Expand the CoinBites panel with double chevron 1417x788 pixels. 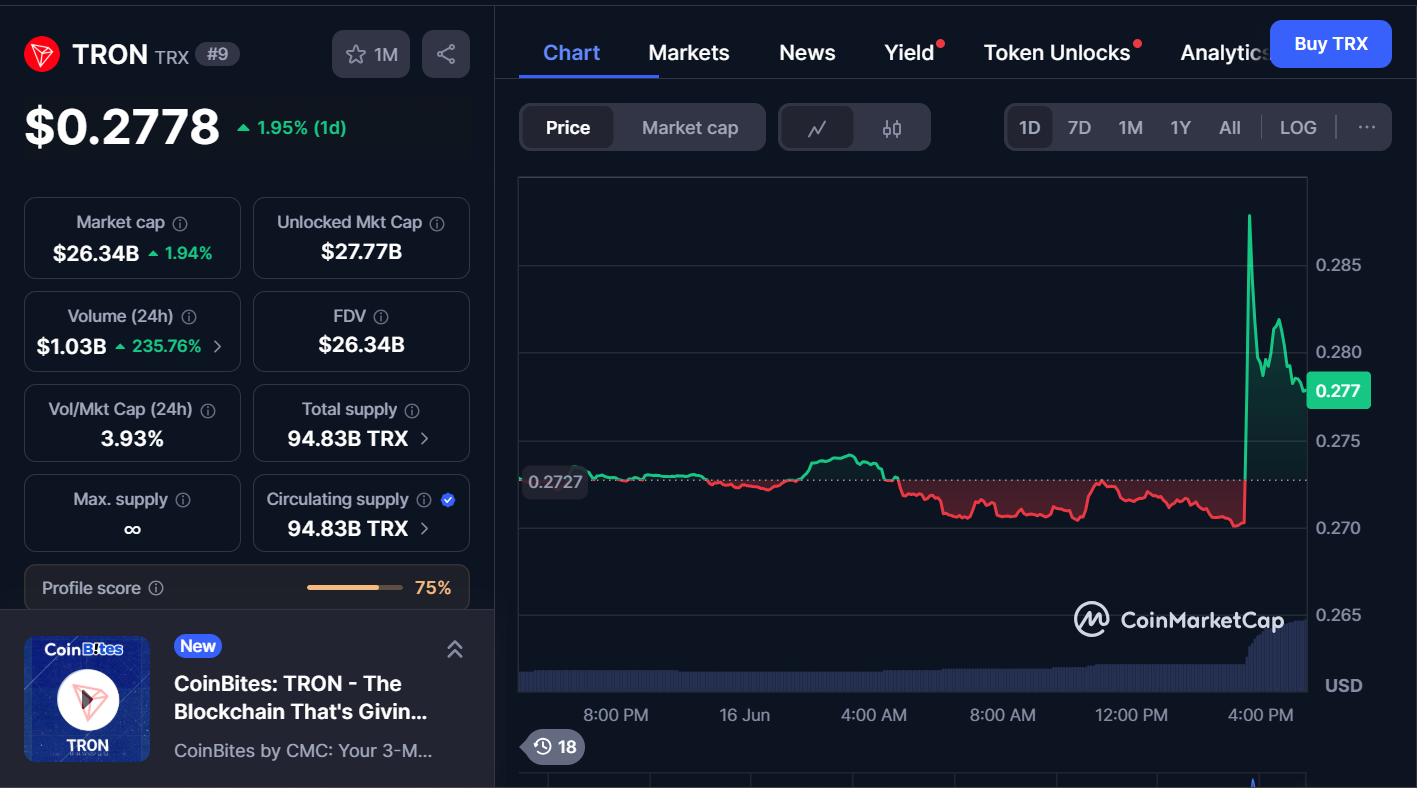point(454,650)
